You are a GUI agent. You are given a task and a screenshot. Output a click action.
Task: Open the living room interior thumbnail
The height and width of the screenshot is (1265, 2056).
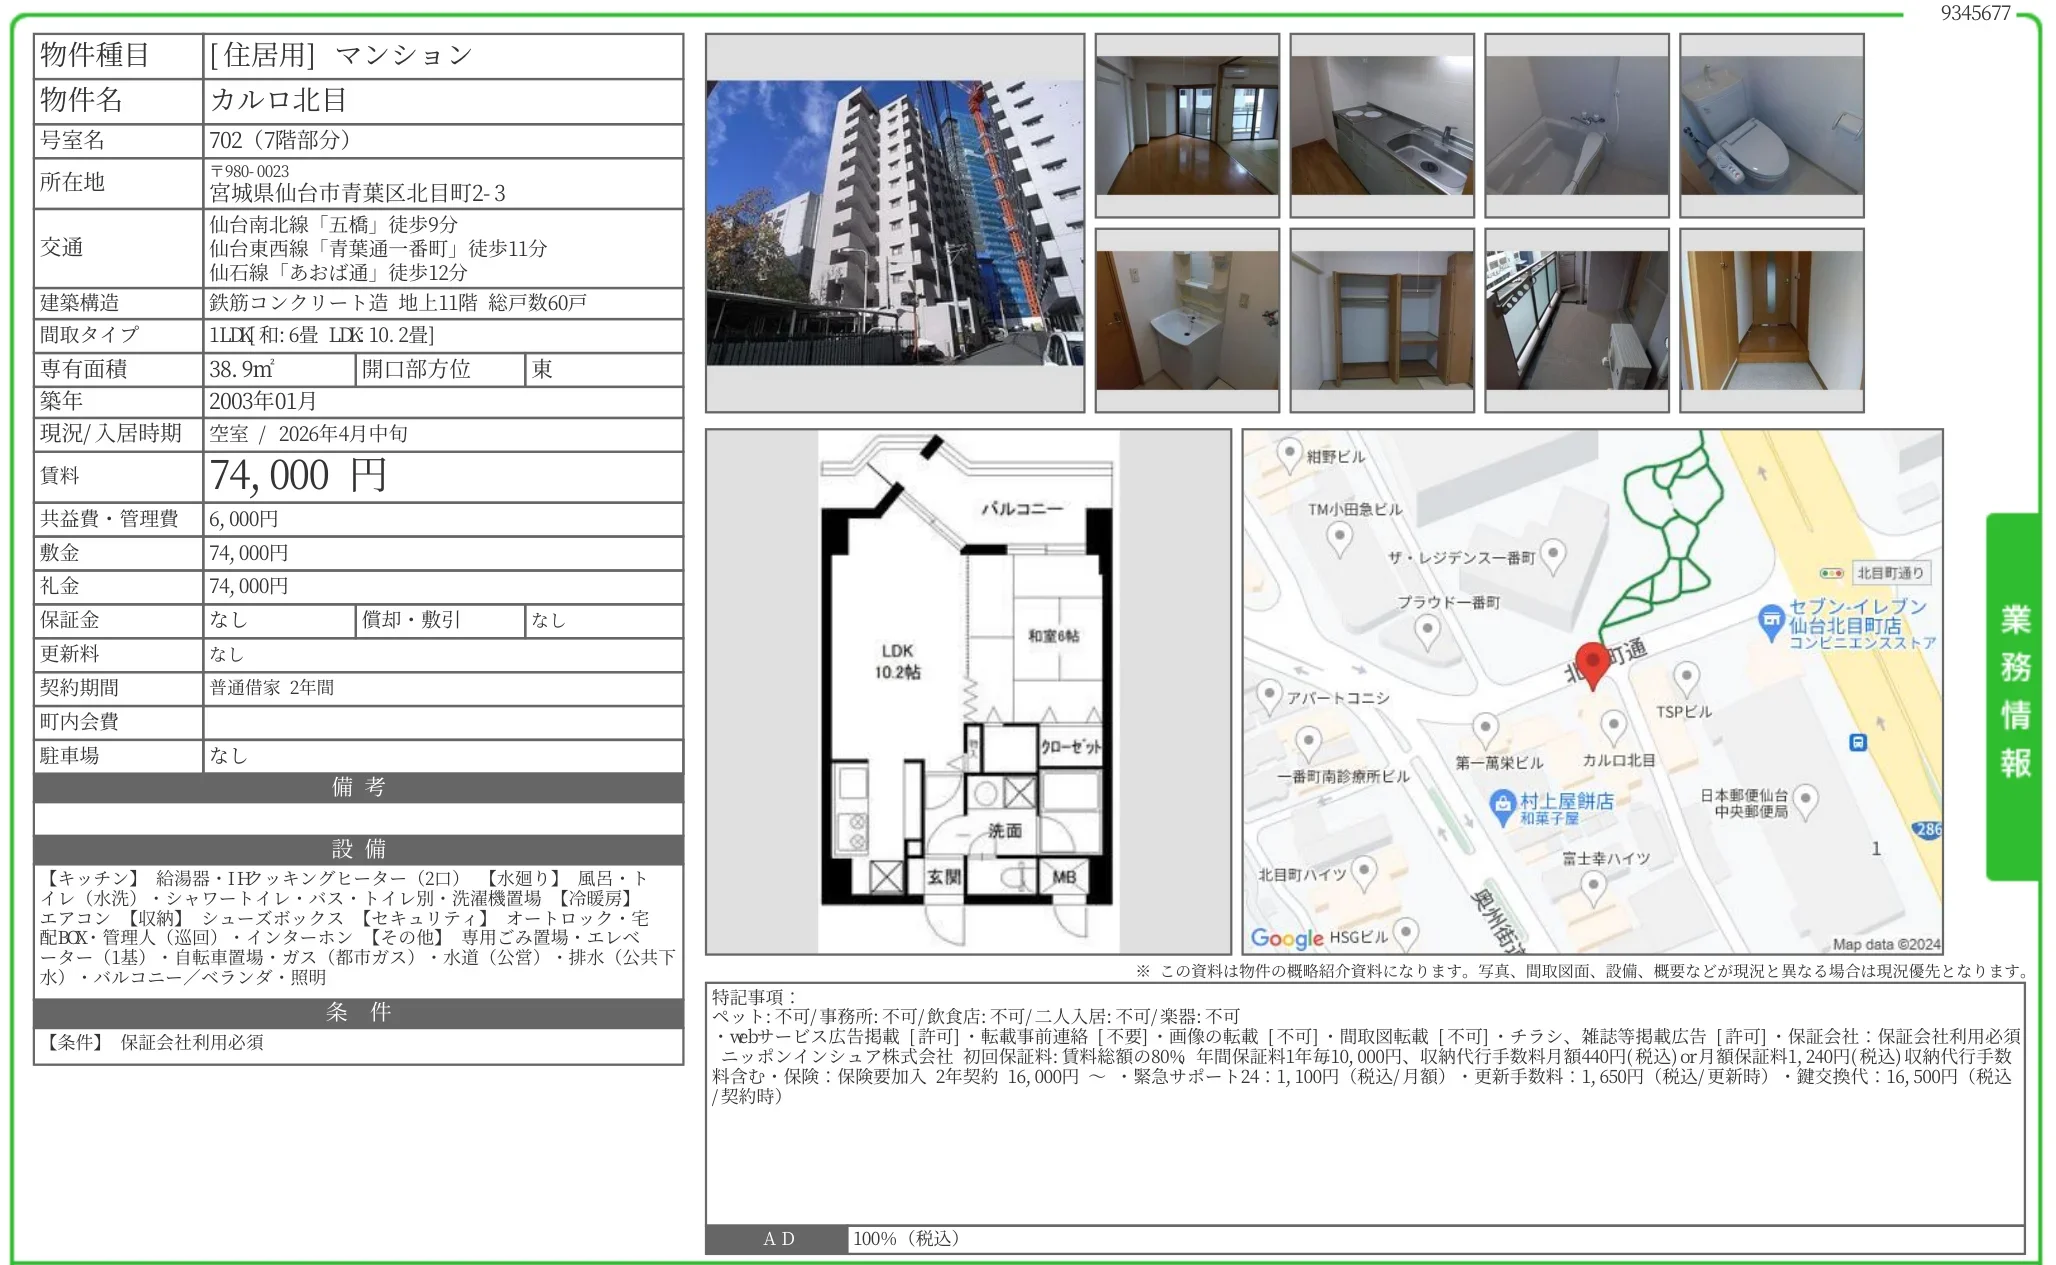(x=1186, y=125)
